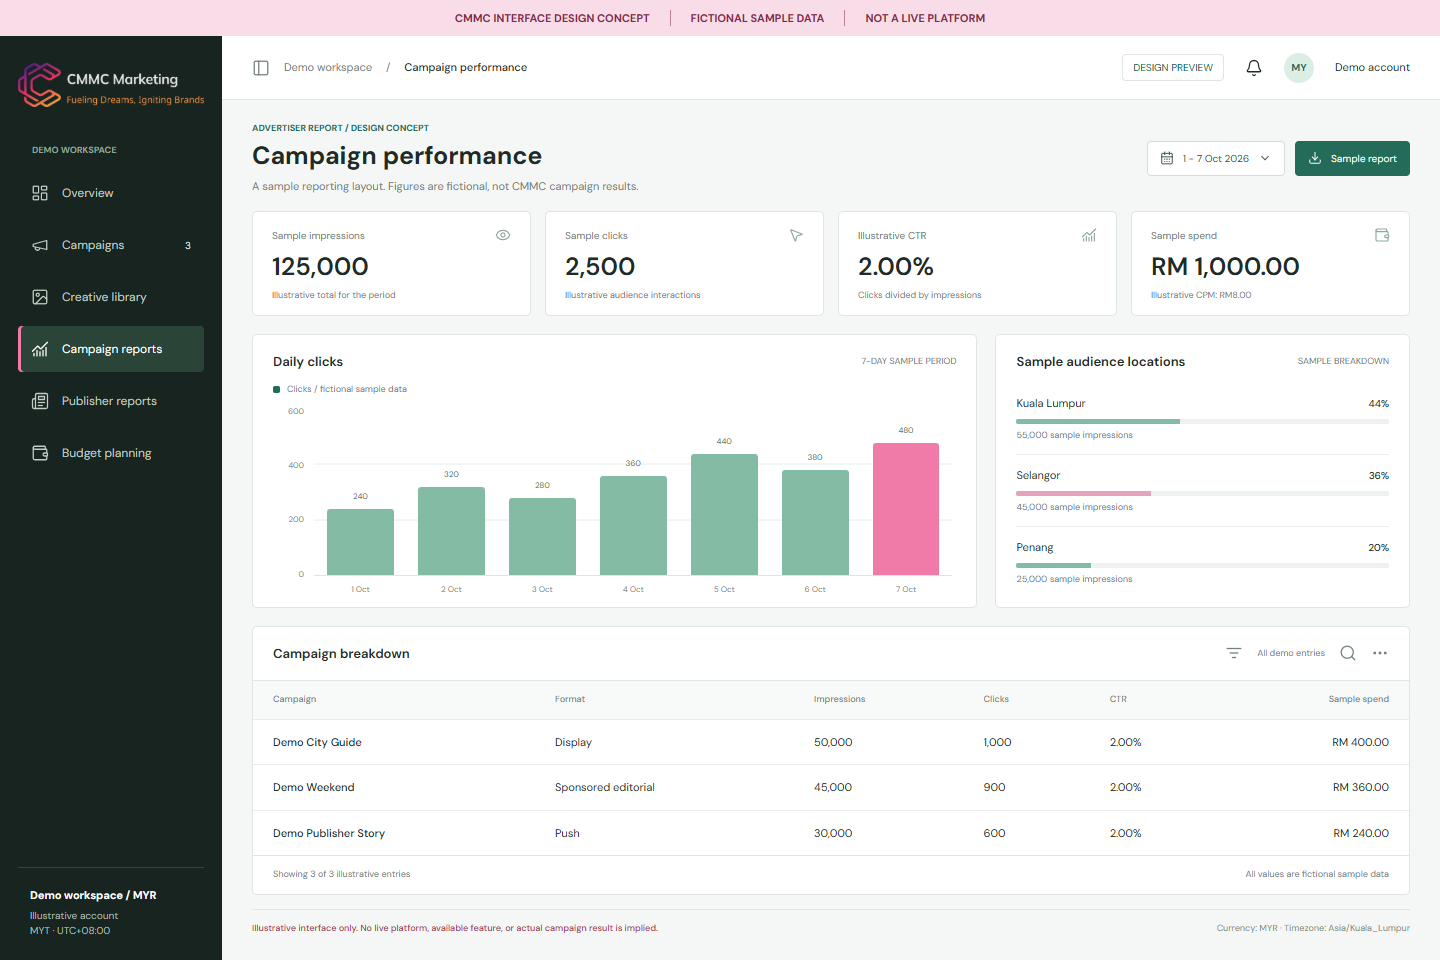Click the chart icon on Illustrative CTR card

tap(1089, 235)
